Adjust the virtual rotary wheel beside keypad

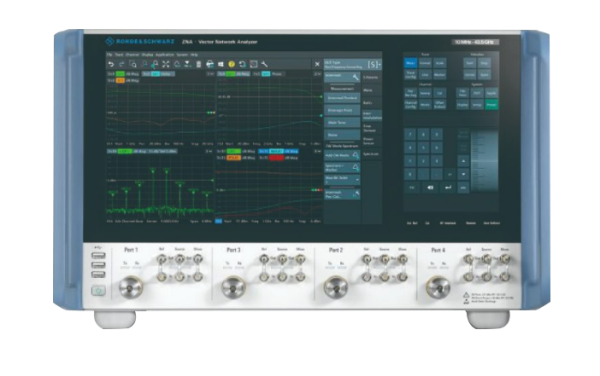pos(484,161)
